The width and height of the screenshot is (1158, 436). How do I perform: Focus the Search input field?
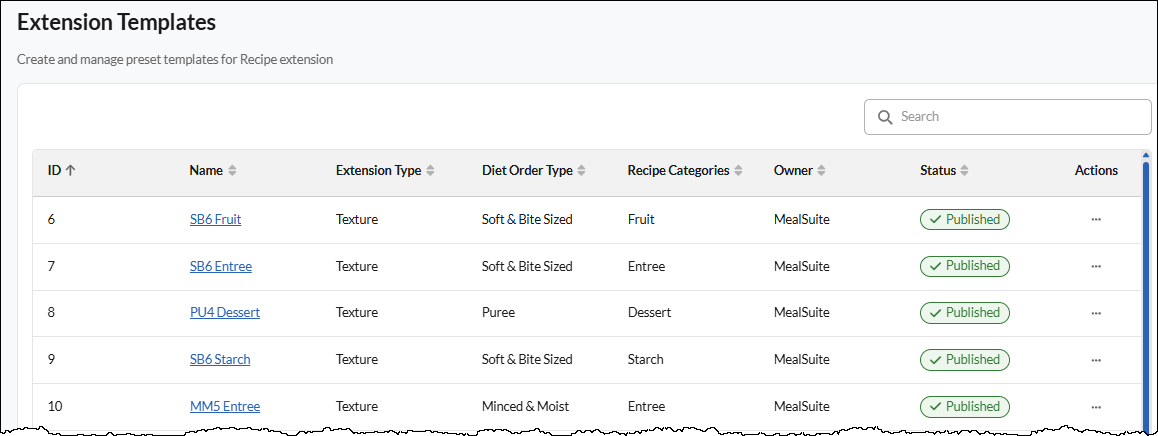pyautogui.click(x=1007, y=117)
